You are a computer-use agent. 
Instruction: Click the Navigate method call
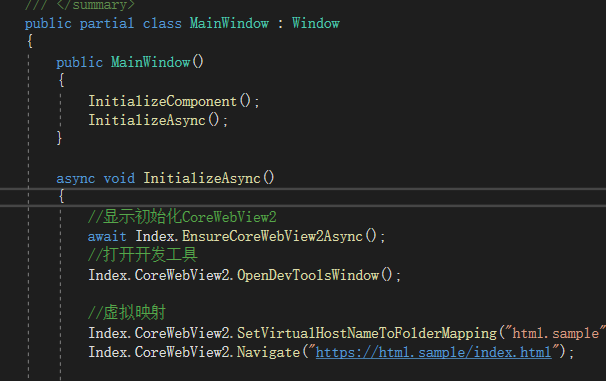coord(268,352)
